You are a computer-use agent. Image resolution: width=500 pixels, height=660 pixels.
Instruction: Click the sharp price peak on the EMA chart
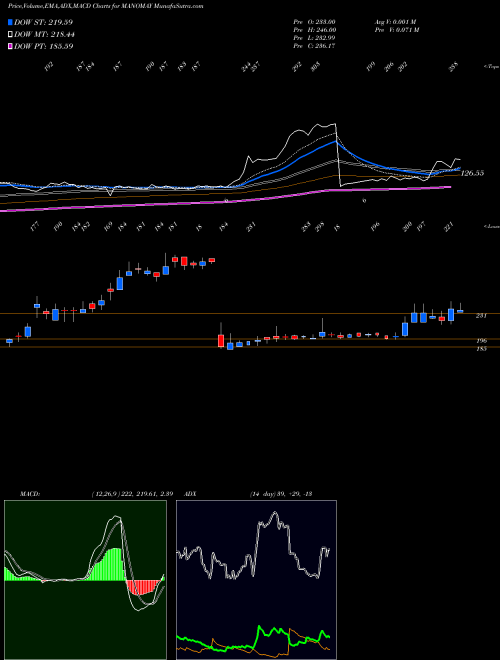(x=335, y=124)
